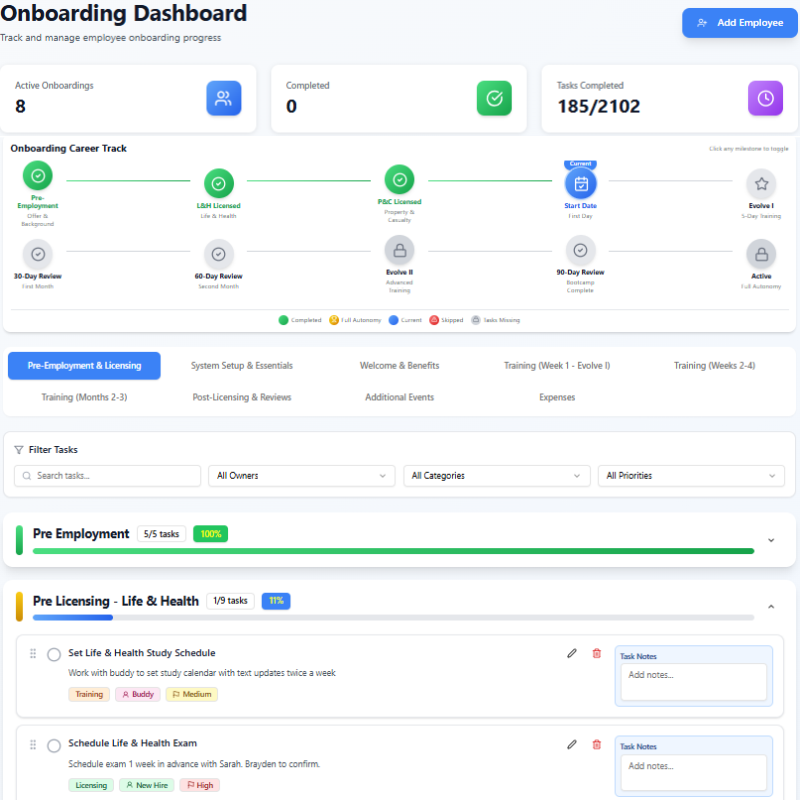
Task: Switch to the Expenses tab
Action: tap(557, 397)
